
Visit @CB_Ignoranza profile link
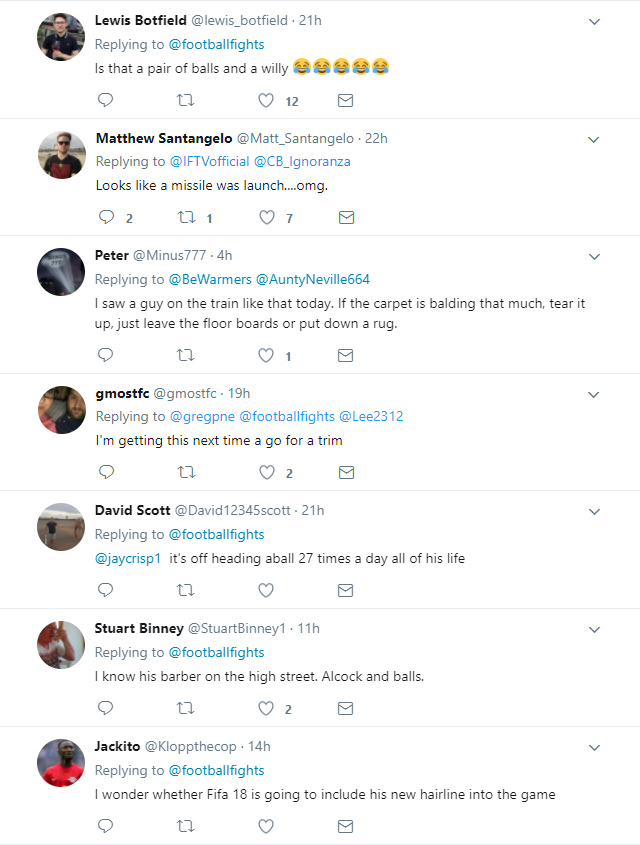coord(302,161)
